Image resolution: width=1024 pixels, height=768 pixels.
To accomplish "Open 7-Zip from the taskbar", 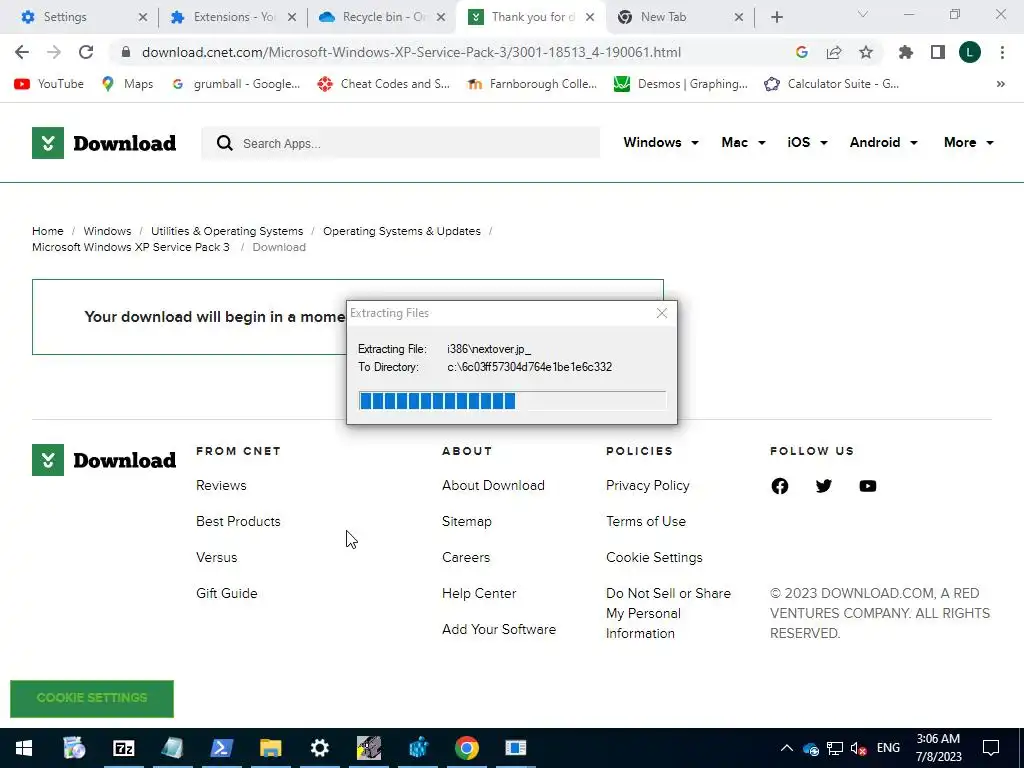I will [123, 748].
